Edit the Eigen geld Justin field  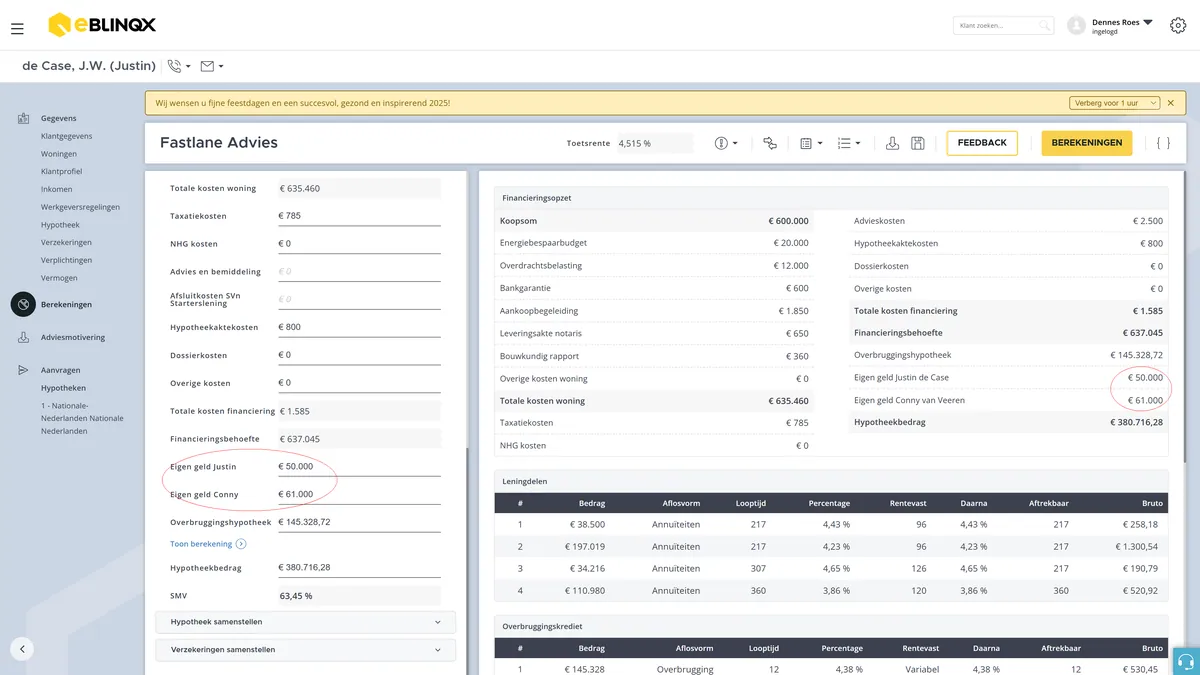click(359, 467)
